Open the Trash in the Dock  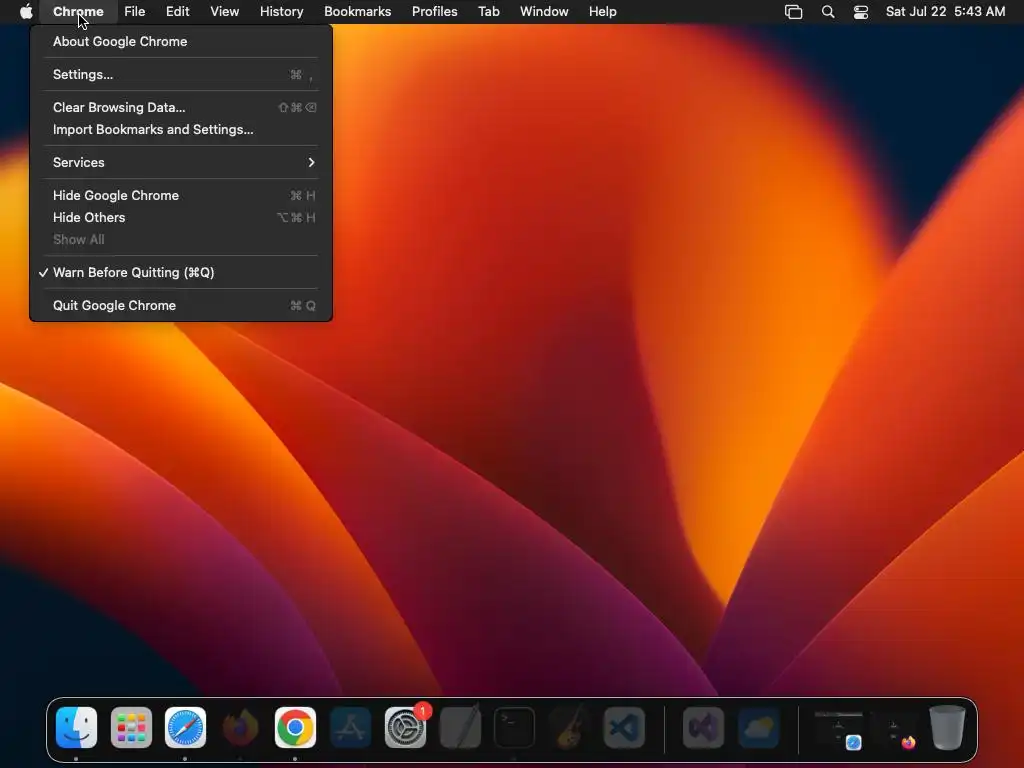coord(948,728)
